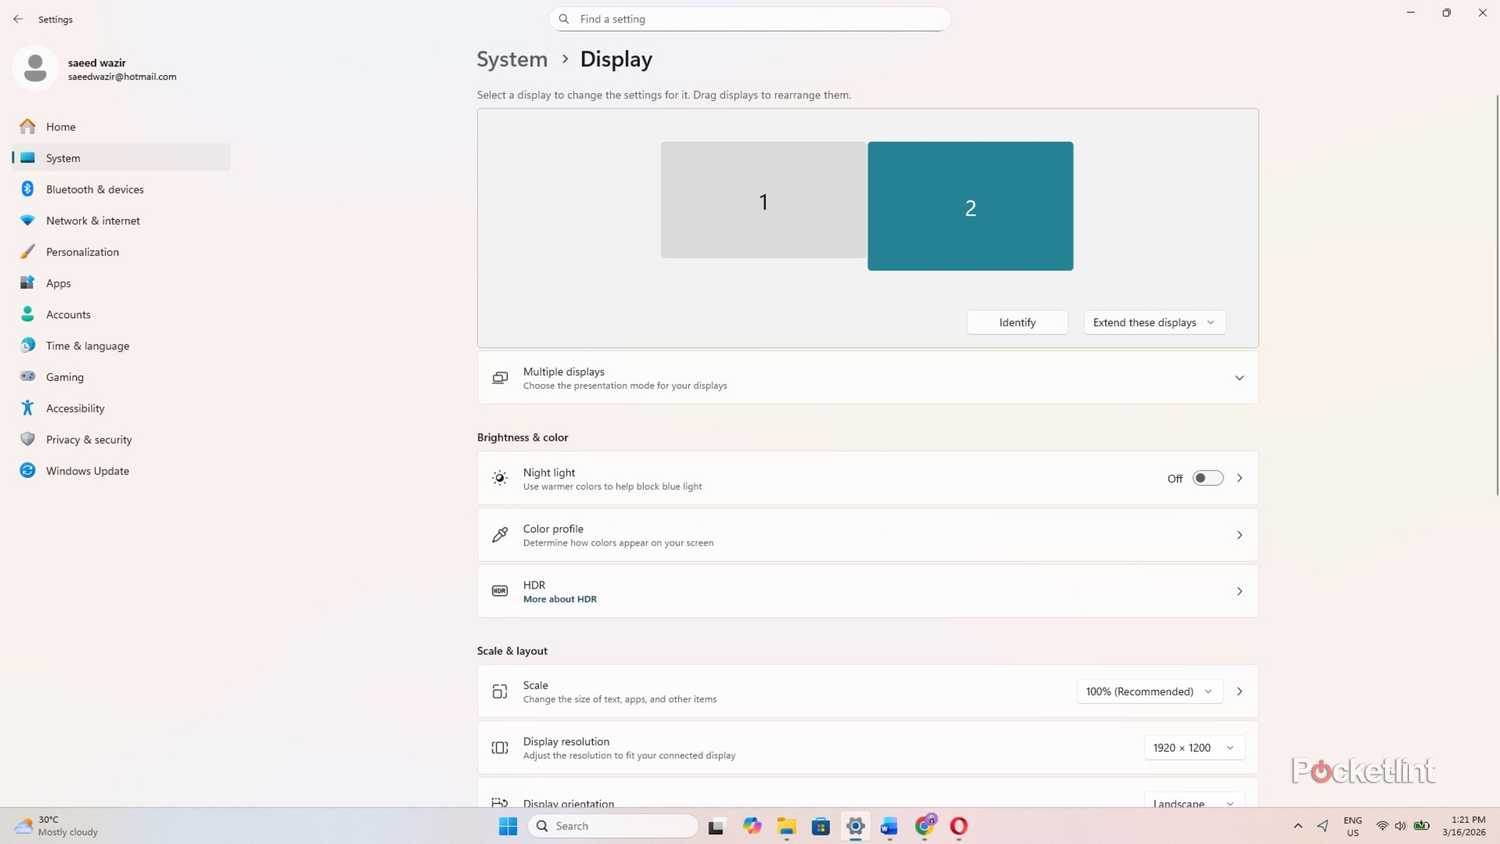Go to the System breadcrumb
1500x844 pixels.
point(511,59)
